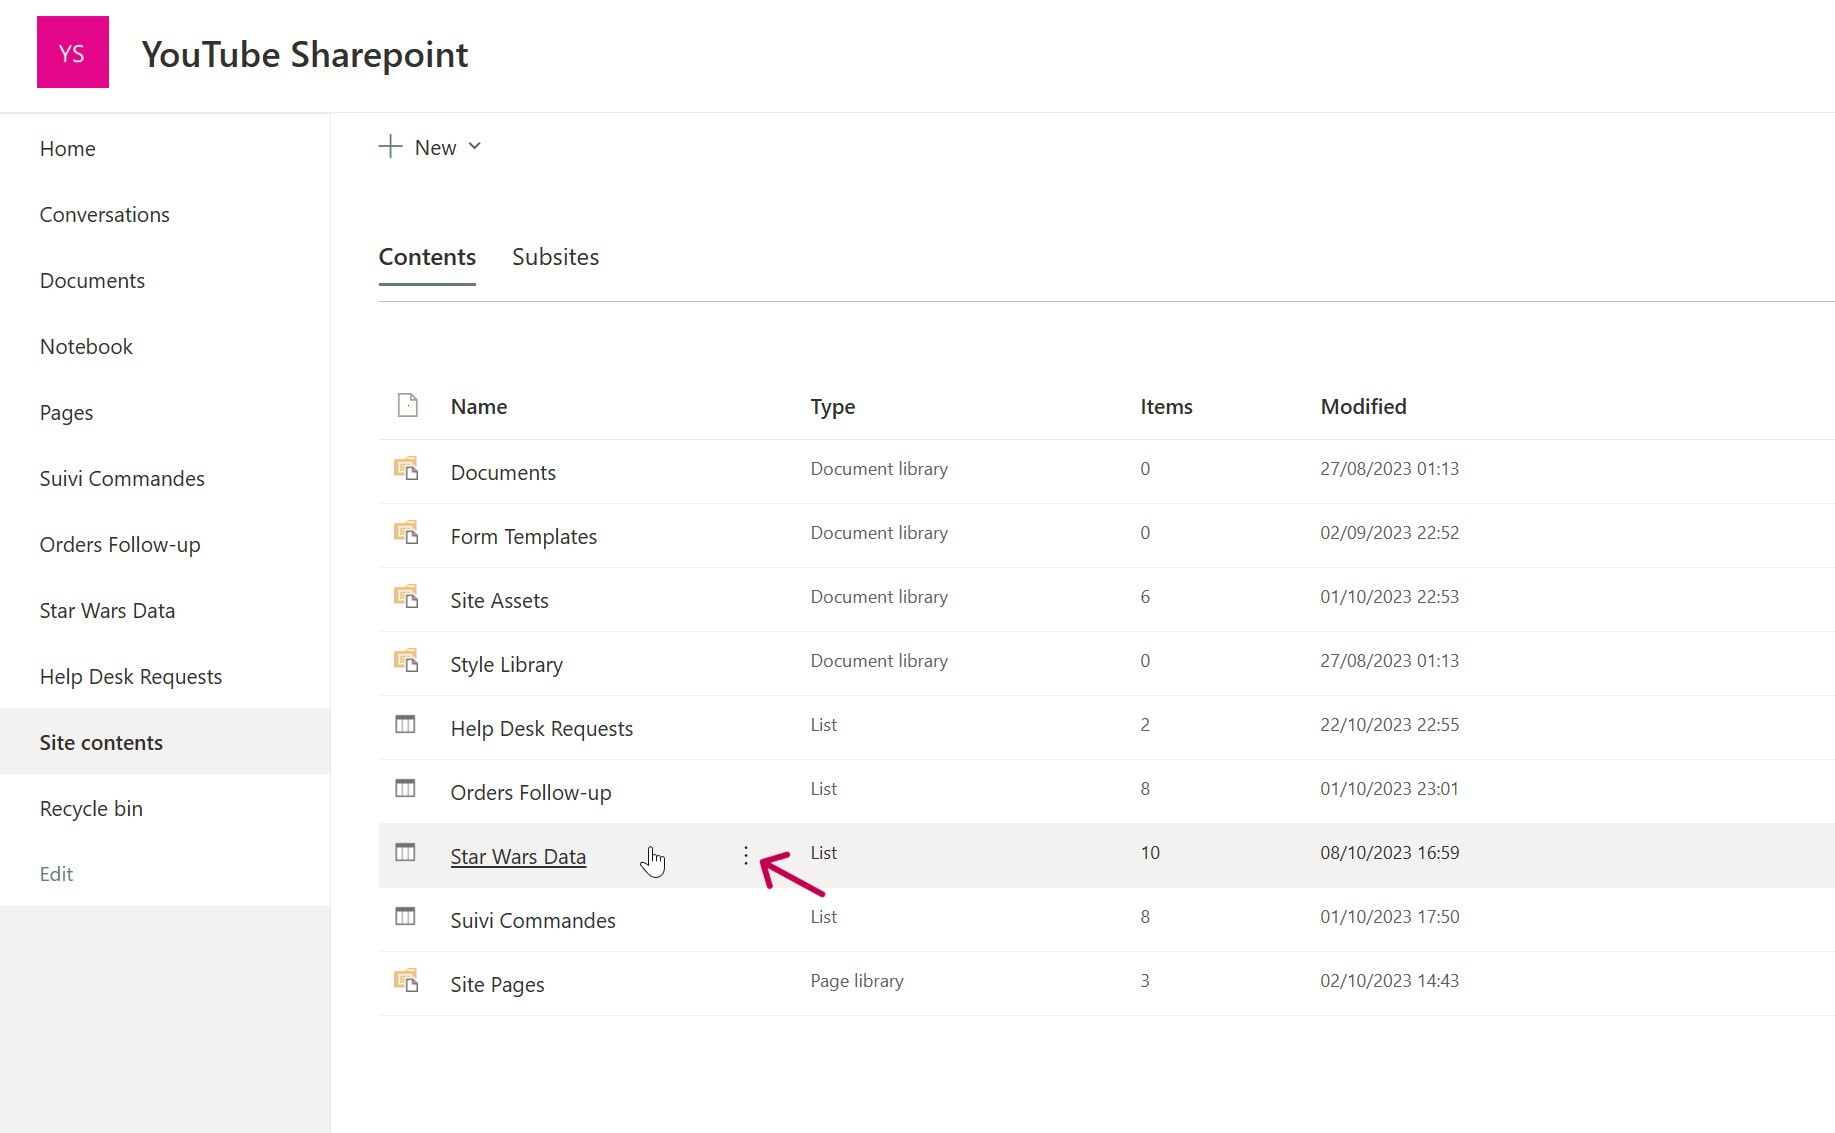Open Pages in left navigation
The height and width of the screenshot is (1133, 1835).
tap(66, 413)
